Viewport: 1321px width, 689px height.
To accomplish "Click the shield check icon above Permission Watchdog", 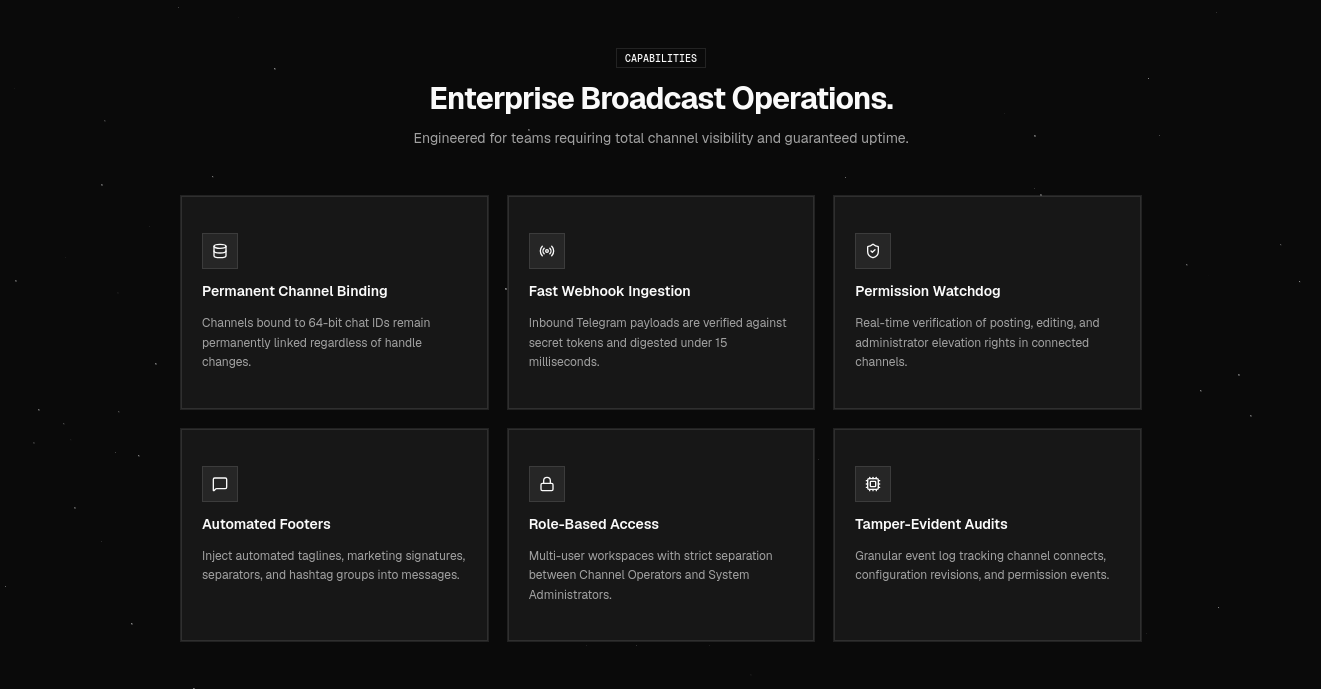I will coord(873,251).
